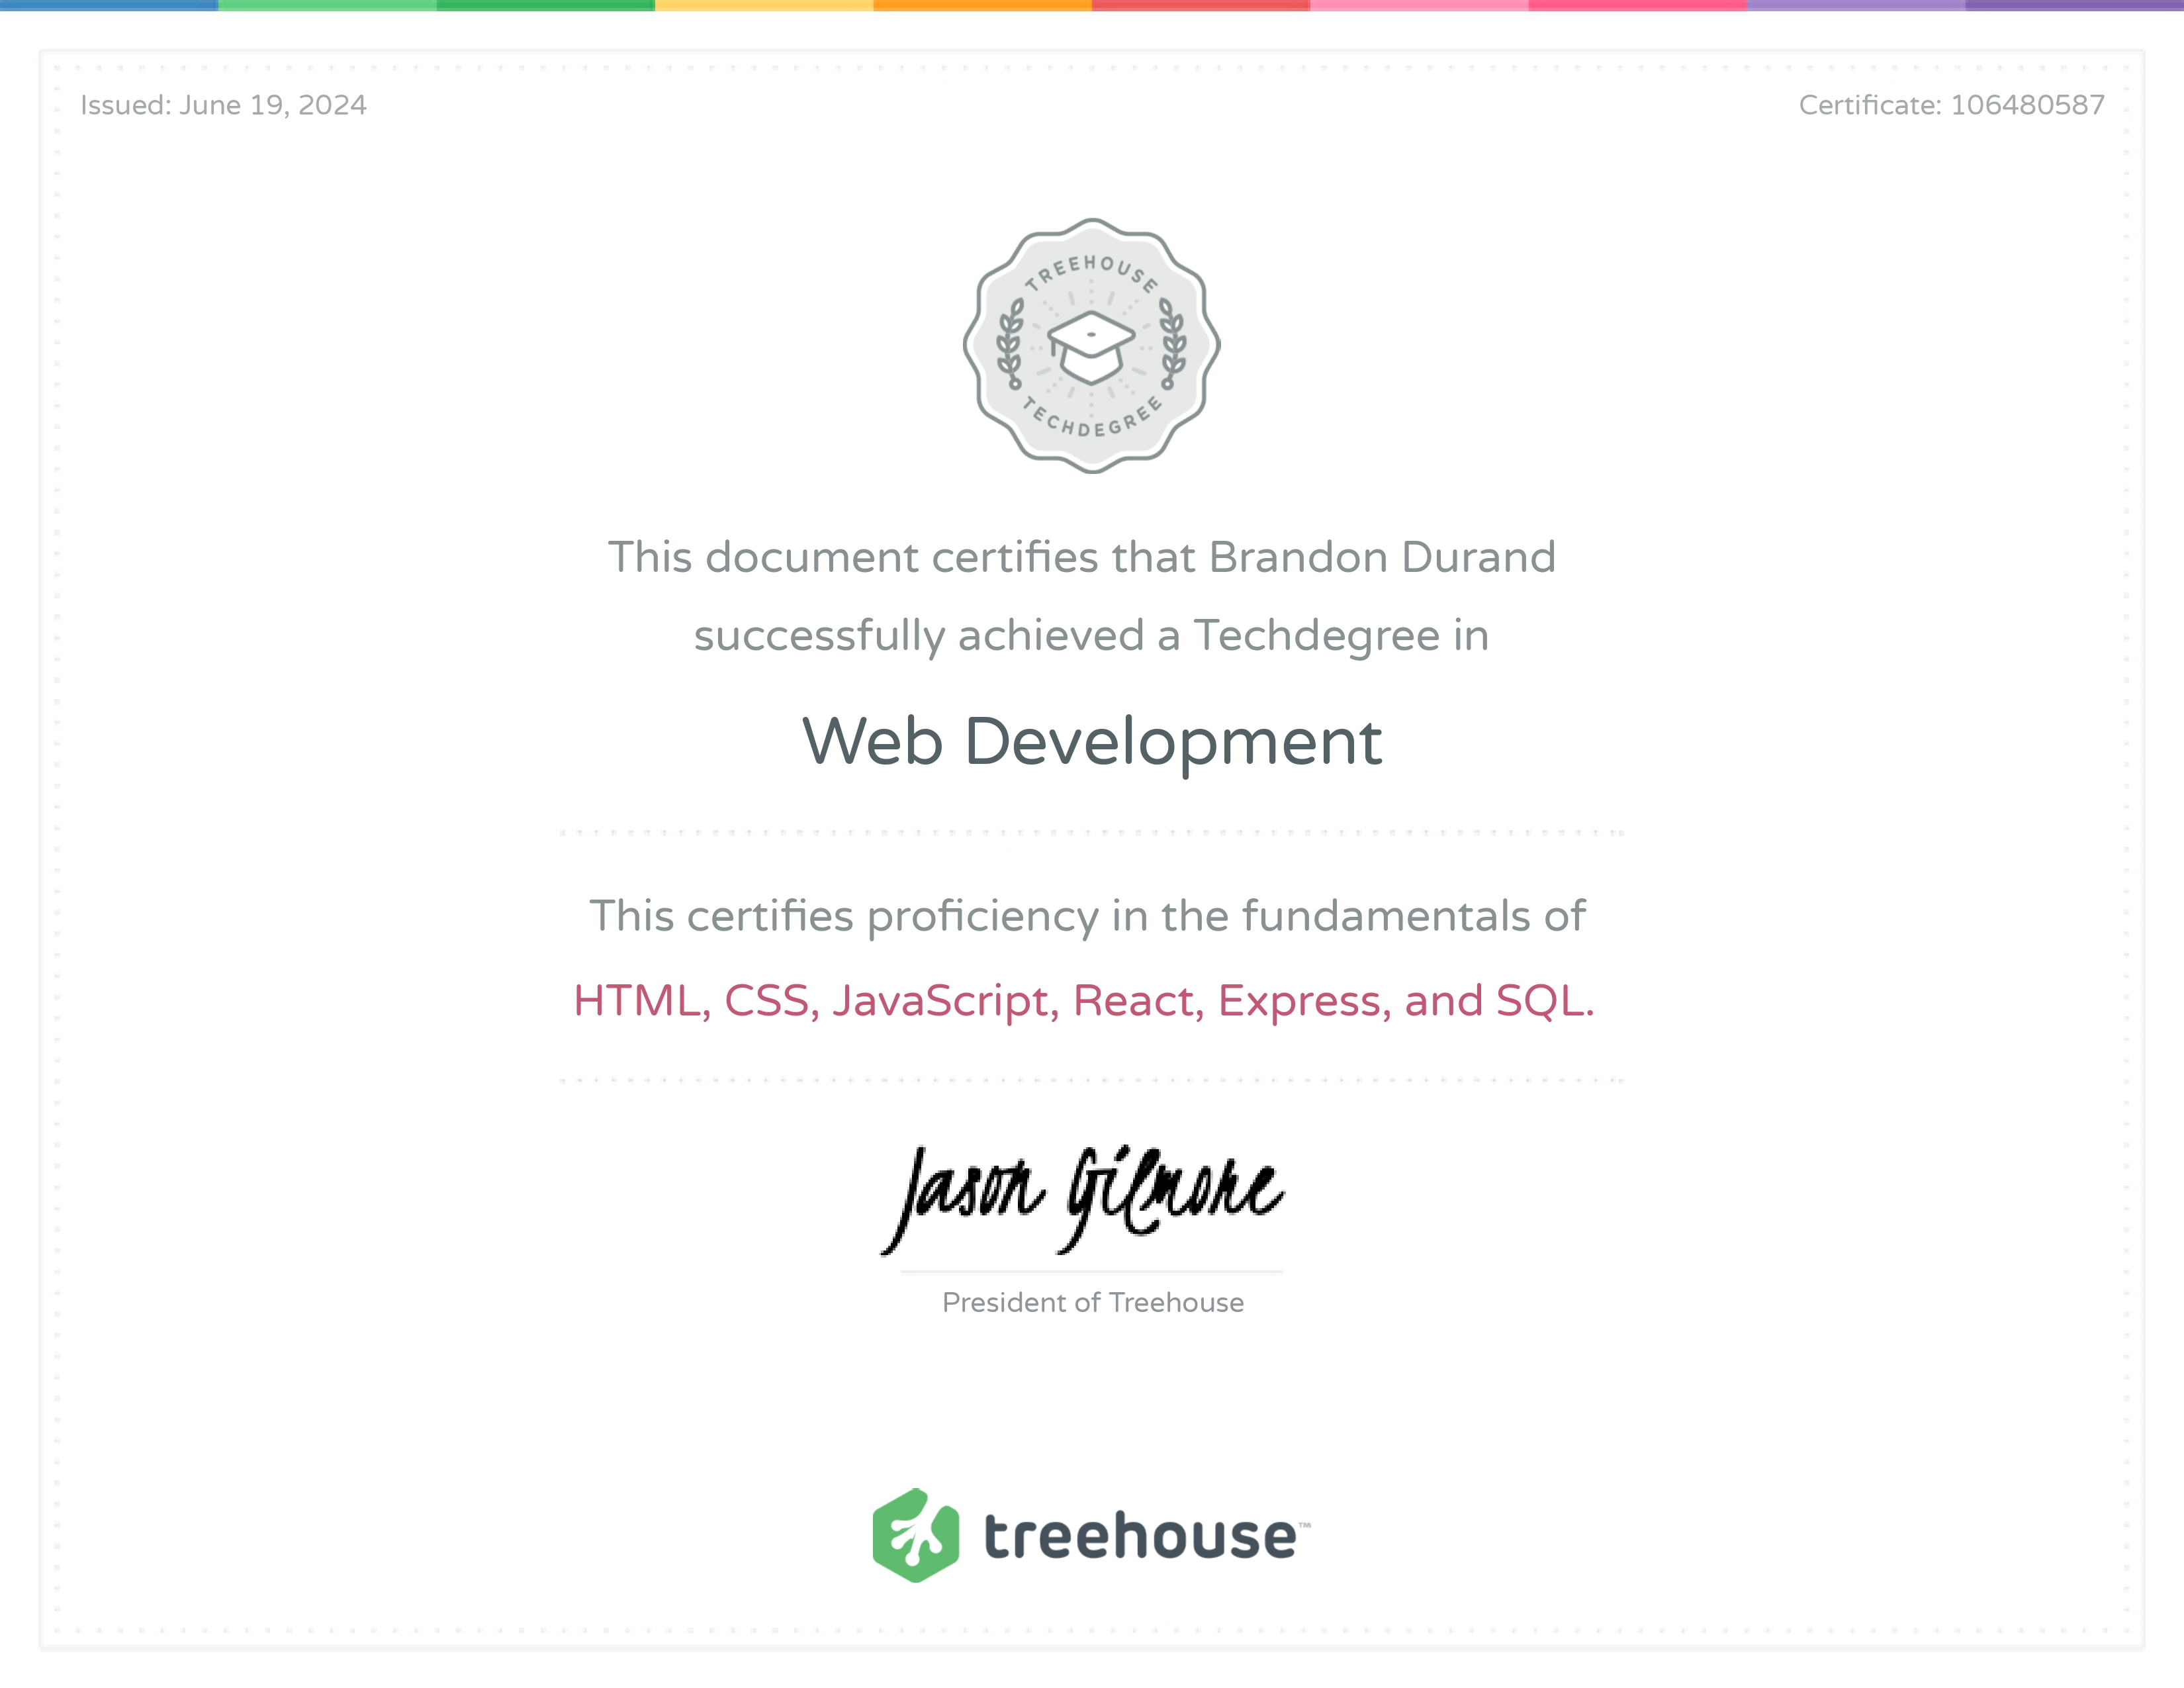Click the green Treehouse frog logo icon

point(915,1535)
